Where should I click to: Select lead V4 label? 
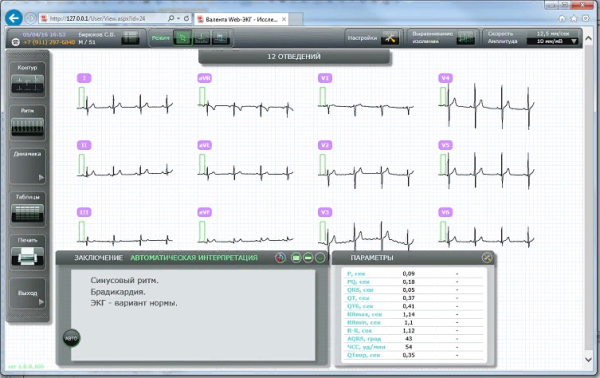click(445, 78)
